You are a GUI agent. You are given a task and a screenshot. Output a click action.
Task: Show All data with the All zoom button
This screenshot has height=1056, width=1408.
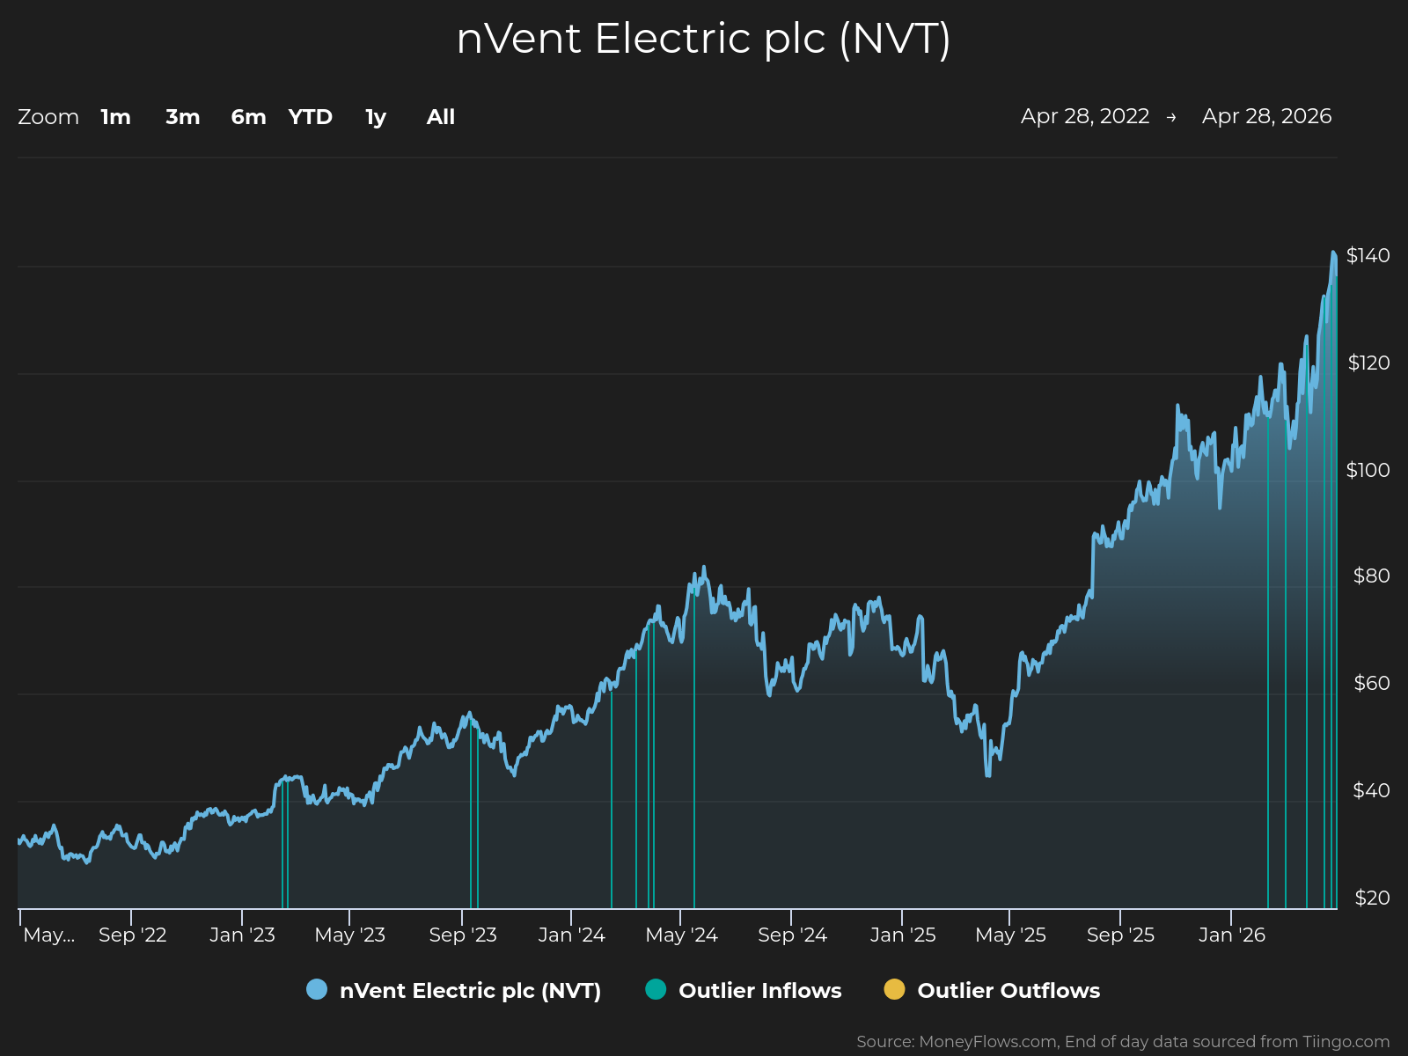click(x=441, y=117)
